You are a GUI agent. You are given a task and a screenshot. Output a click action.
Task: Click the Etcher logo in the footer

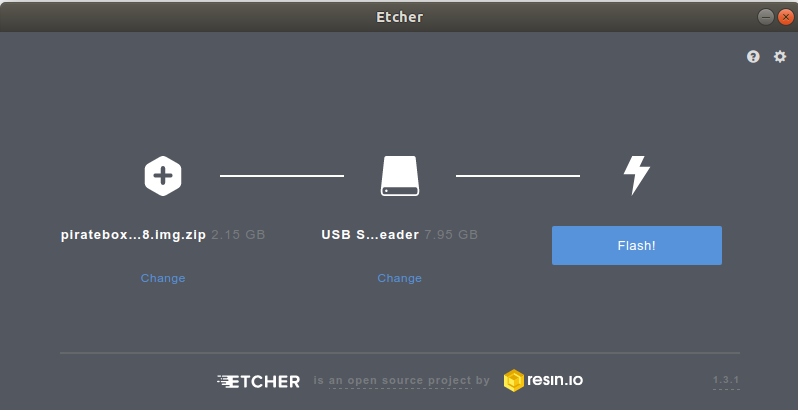click(x=259, y=381)
